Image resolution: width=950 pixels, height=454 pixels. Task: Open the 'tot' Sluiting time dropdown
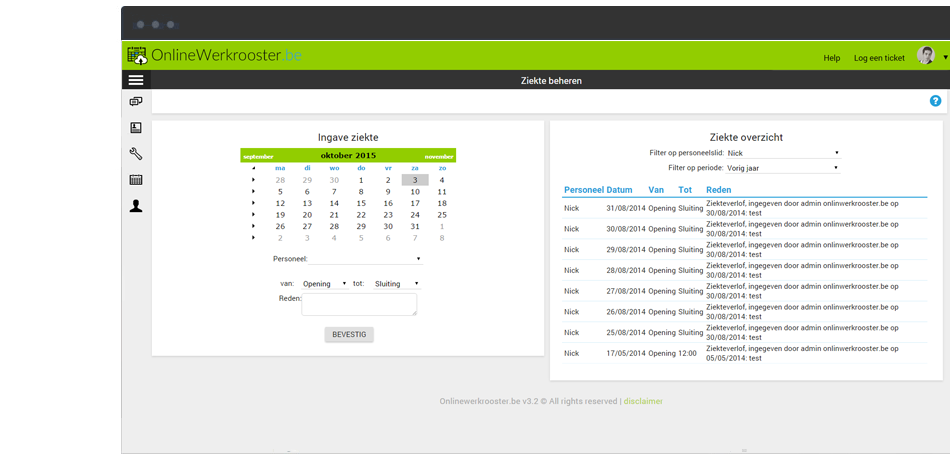click(396, 284)
